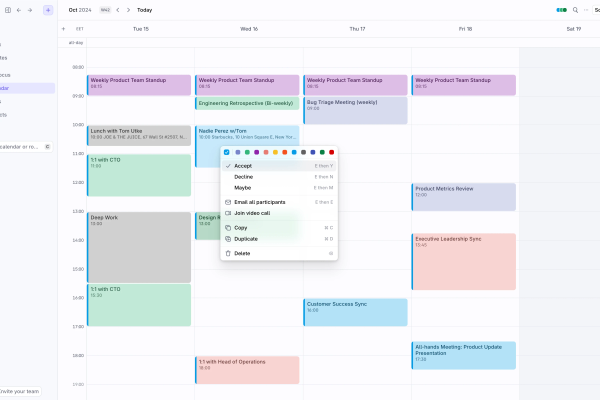Choose the salmon pink color swatch
600x400 pixels.
(266, 152)
